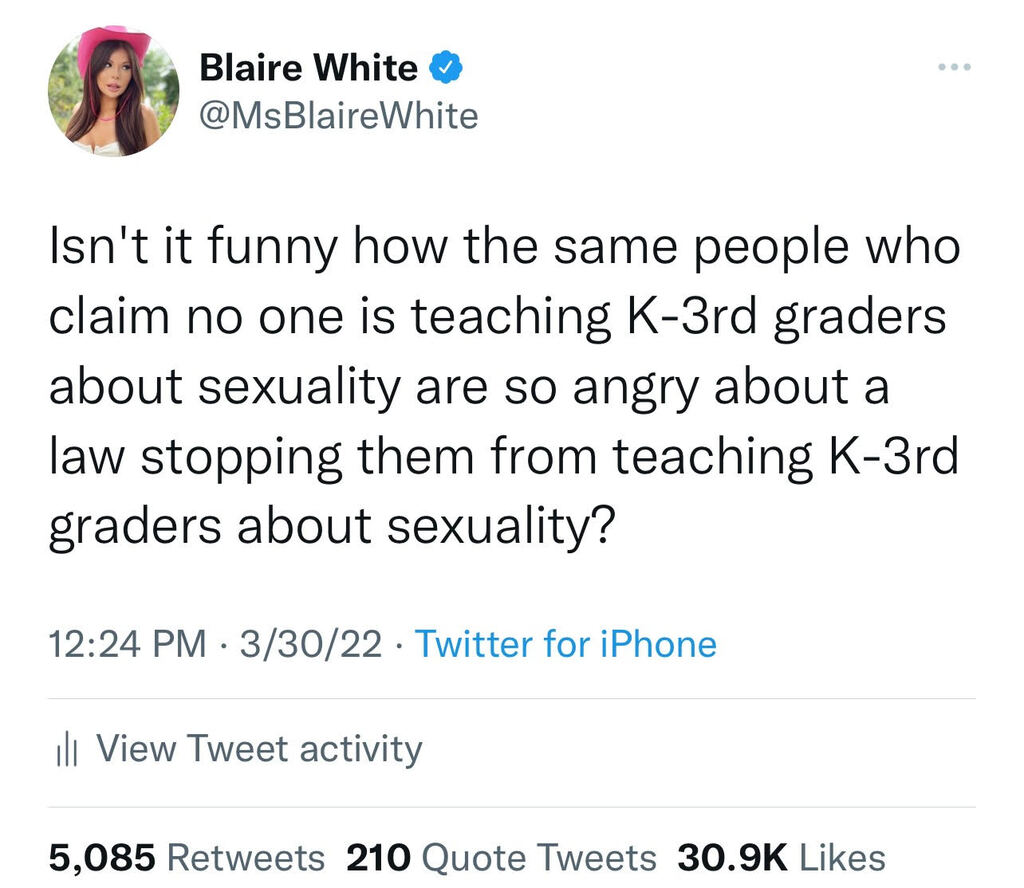Click the tweet line starting "law stopping them"
This screenshot has height=888, width=1024.
[504, 457]
